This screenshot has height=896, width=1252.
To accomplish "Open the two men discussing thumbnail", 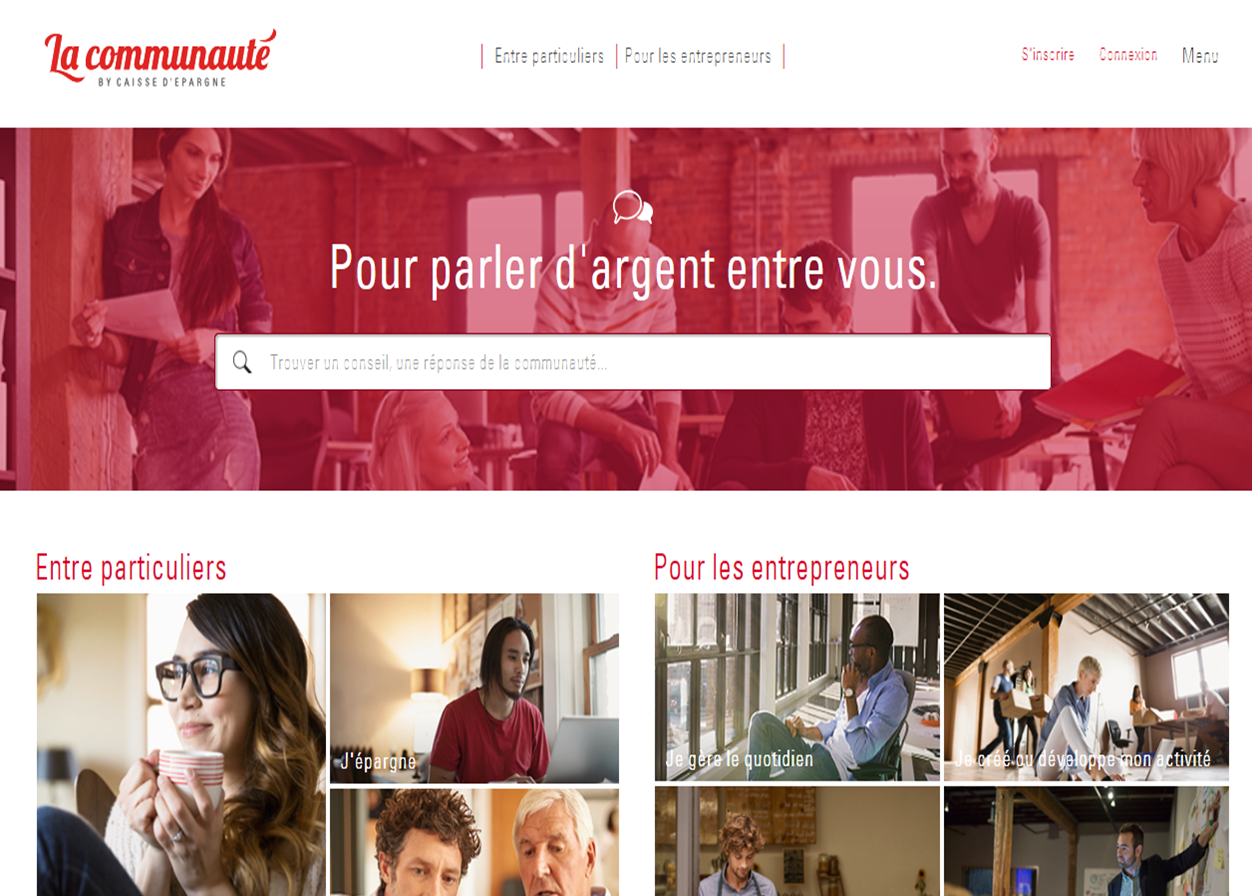I will coord(474,842).
